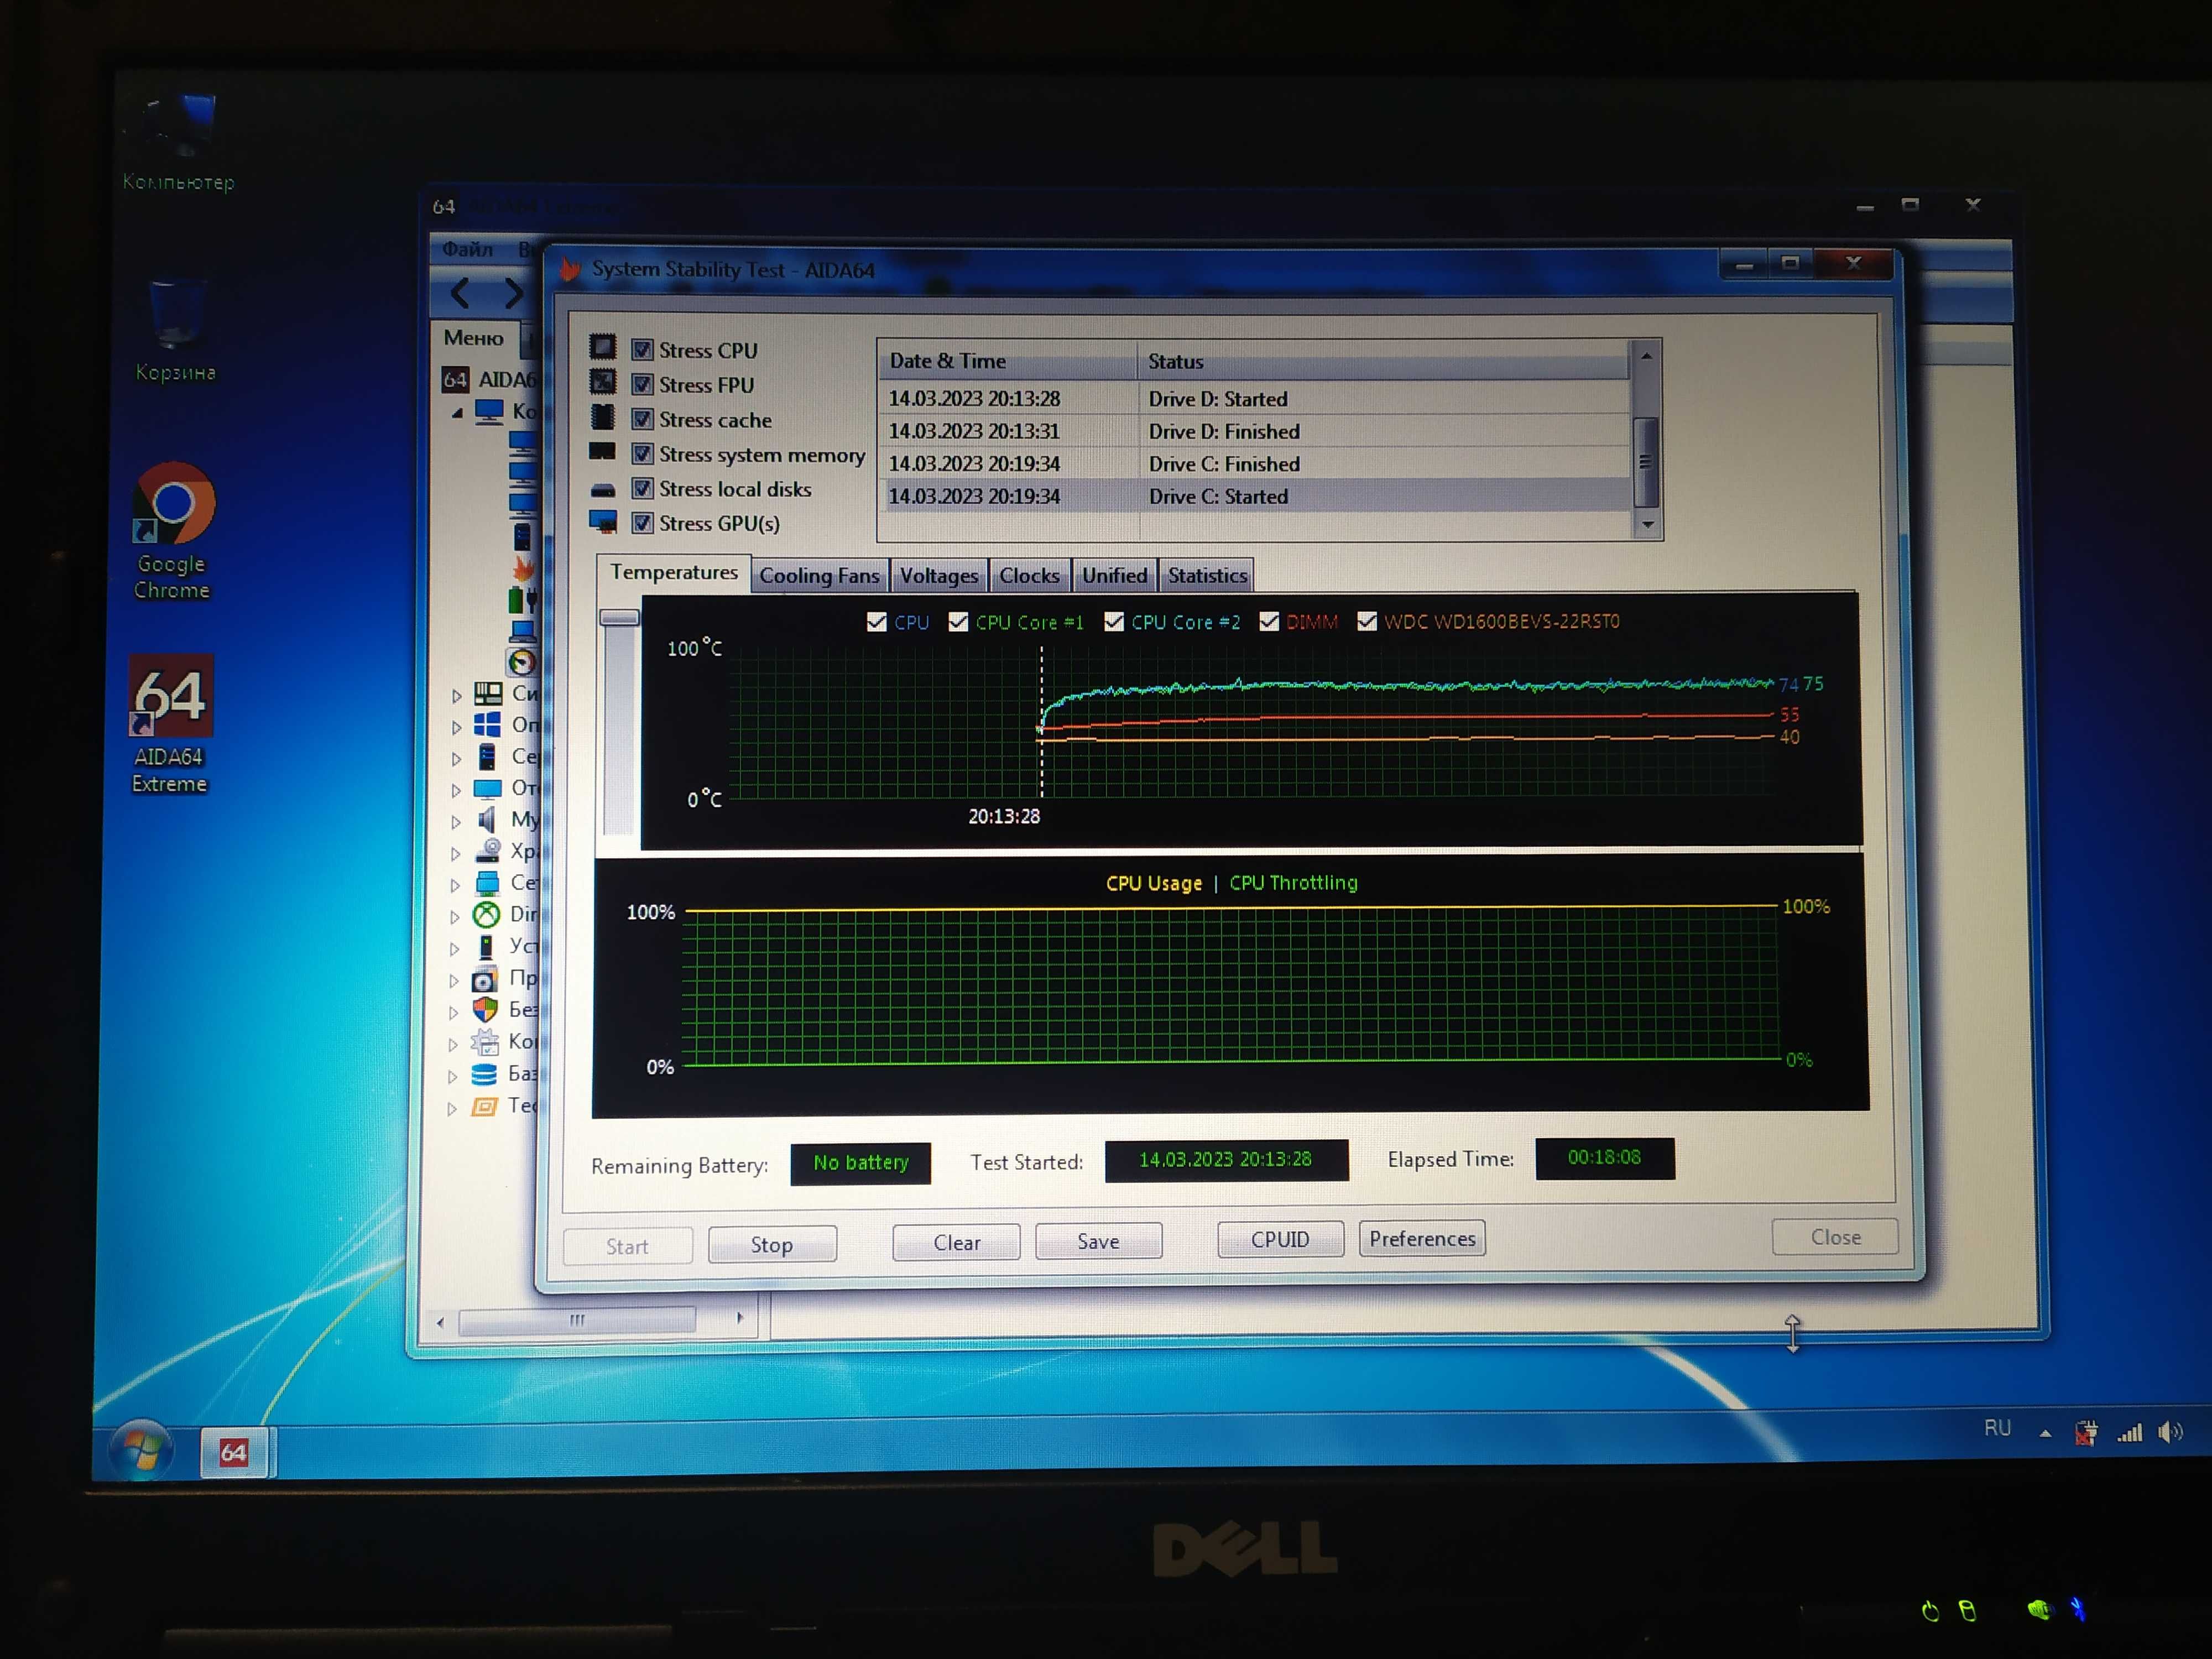Toggle the CPU temperature graph checkbox
Screen dimensions: 2212x1659
[876, 622]
